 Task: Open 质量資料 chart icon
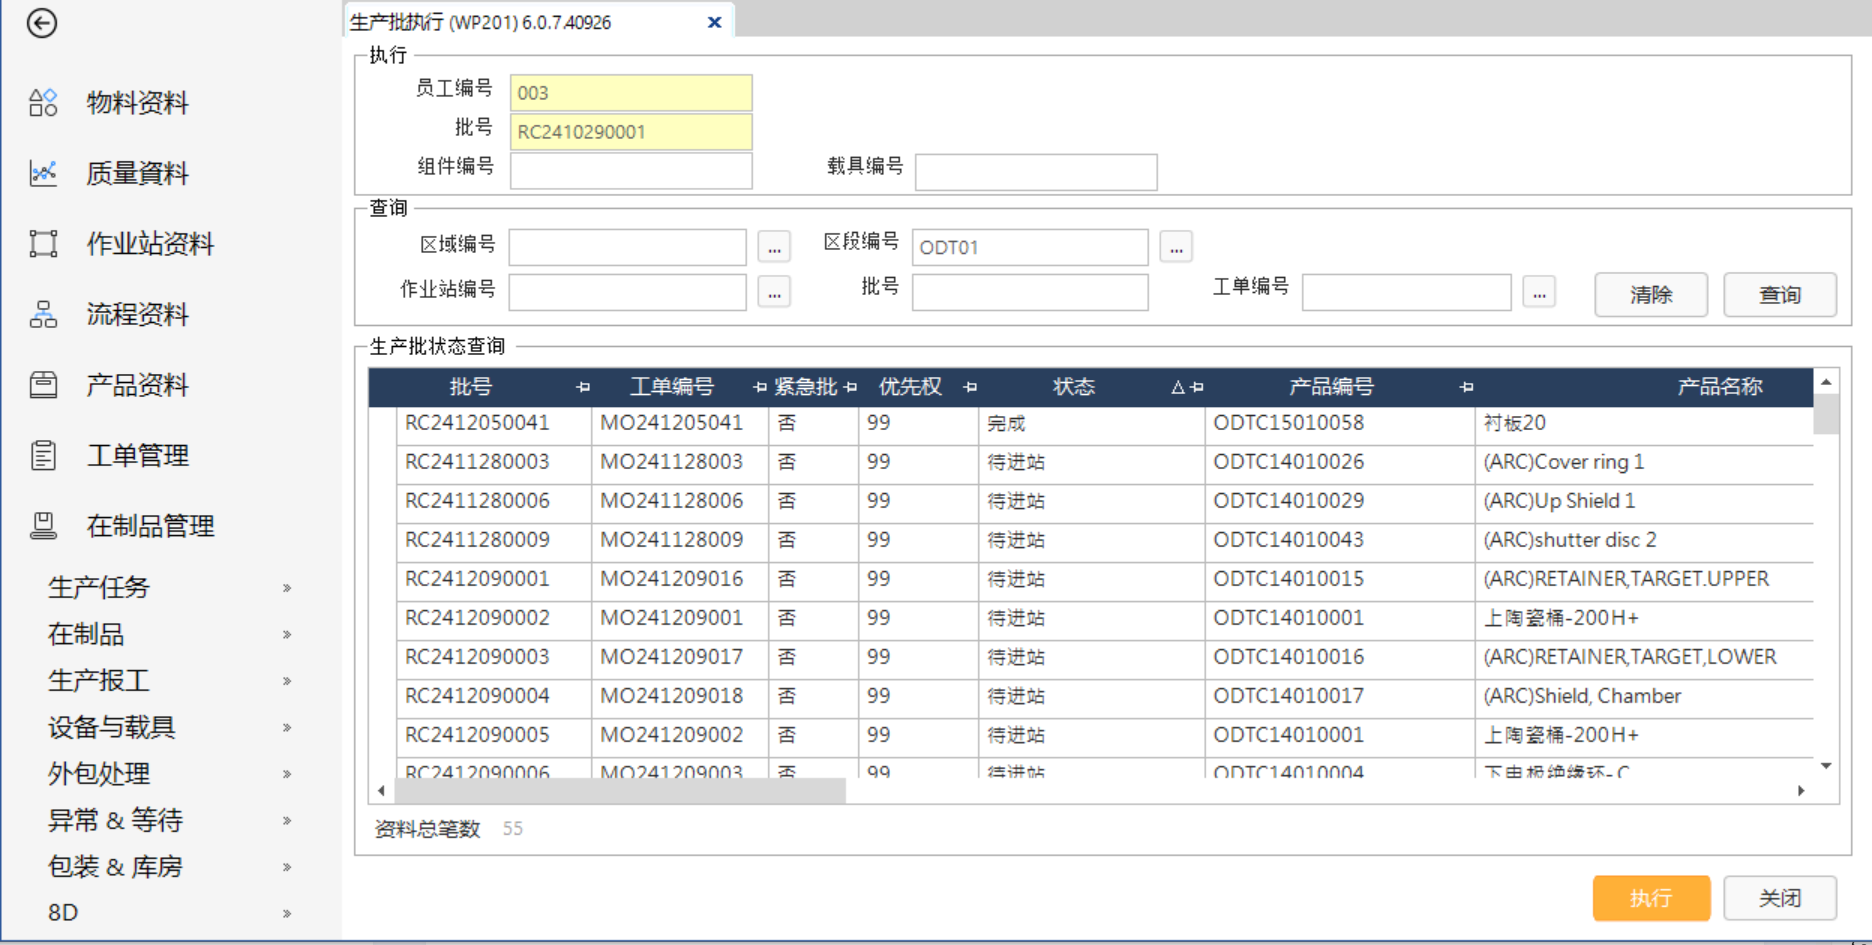point(43,173)
